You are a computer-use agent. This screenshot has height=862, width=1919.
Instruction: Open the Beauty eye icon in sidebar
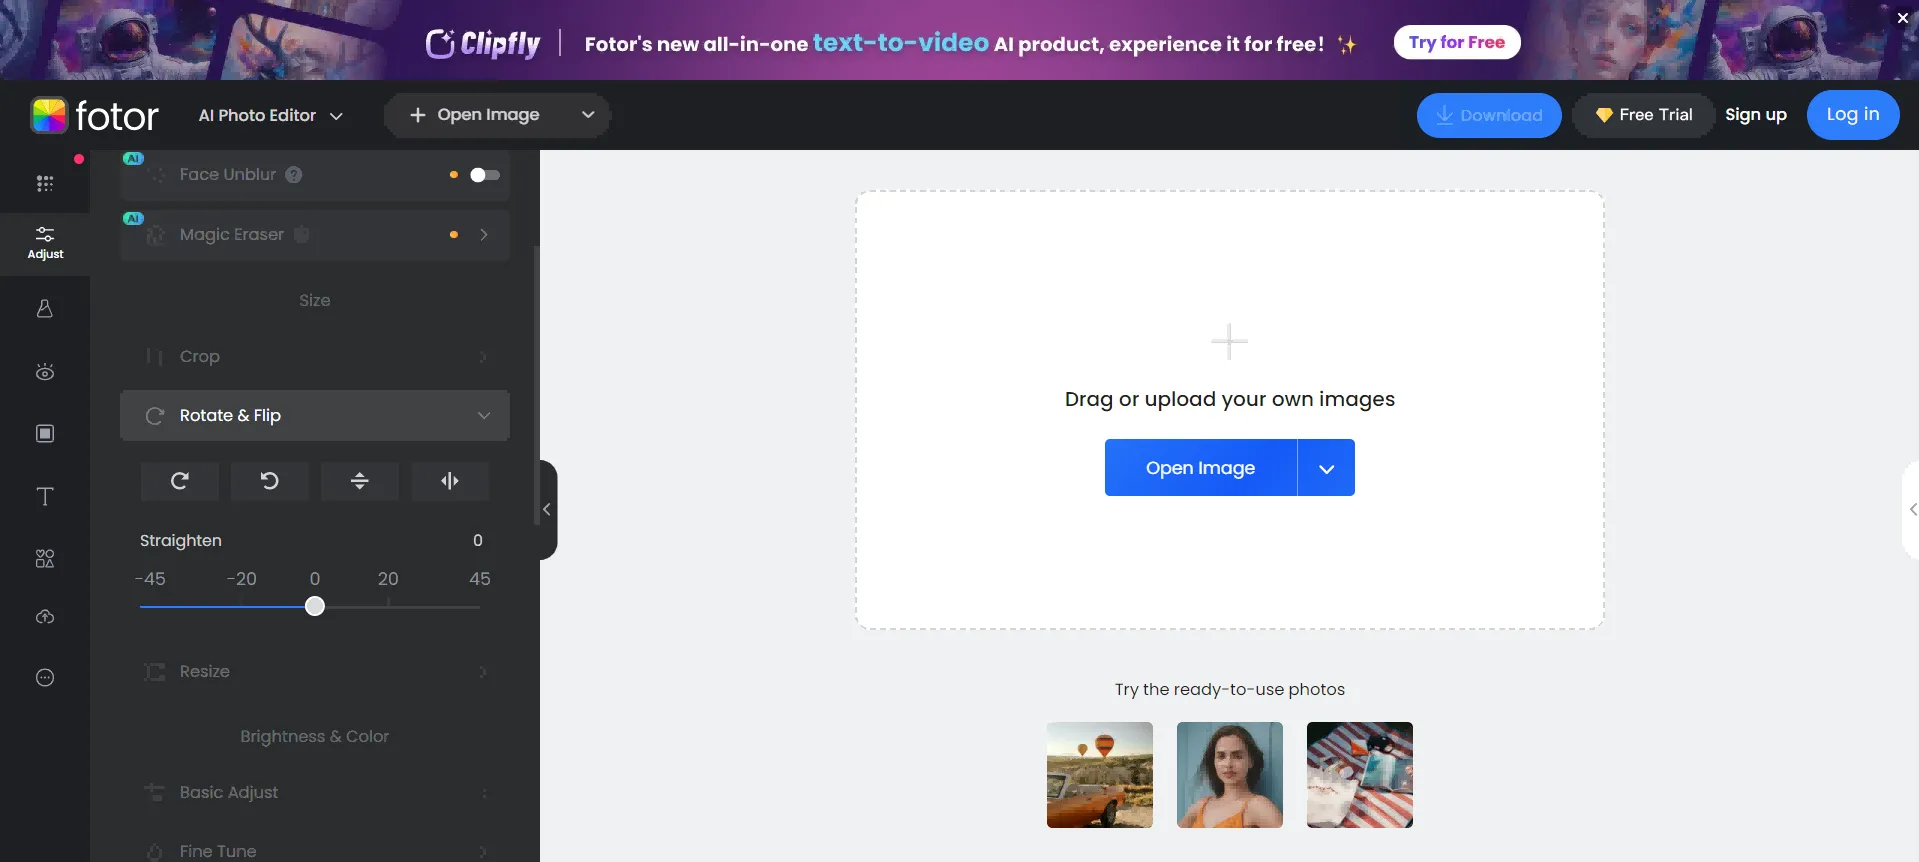pos(45,372)
